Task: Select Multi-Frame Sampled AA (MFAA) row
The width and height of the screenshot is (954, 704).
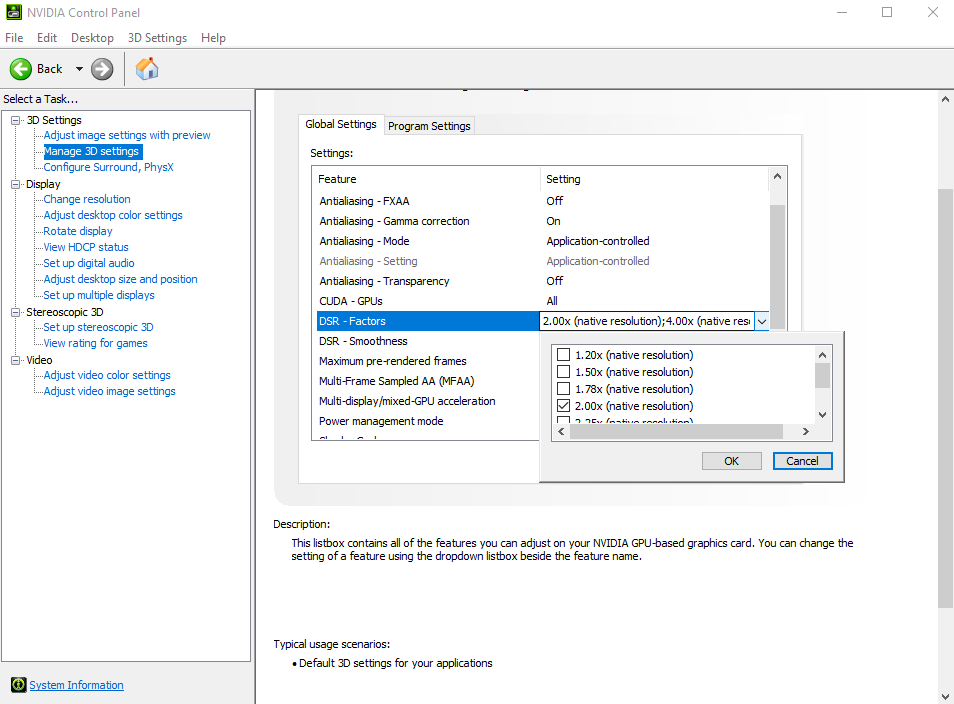Action: point(428,382)
